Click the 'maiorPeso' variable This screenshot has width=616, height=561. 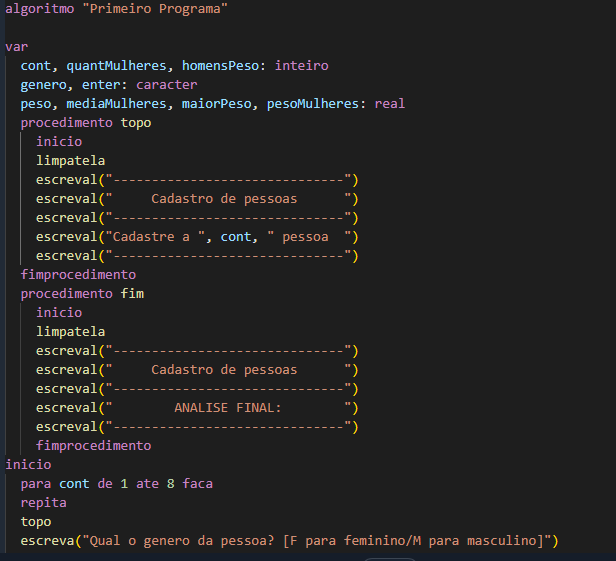pos(216,104)
